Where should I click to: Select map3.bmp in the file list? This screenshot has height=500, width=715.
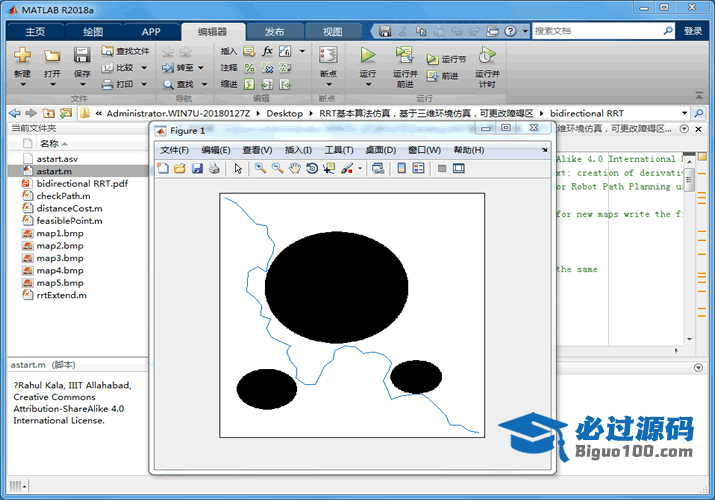click(60, 258)
